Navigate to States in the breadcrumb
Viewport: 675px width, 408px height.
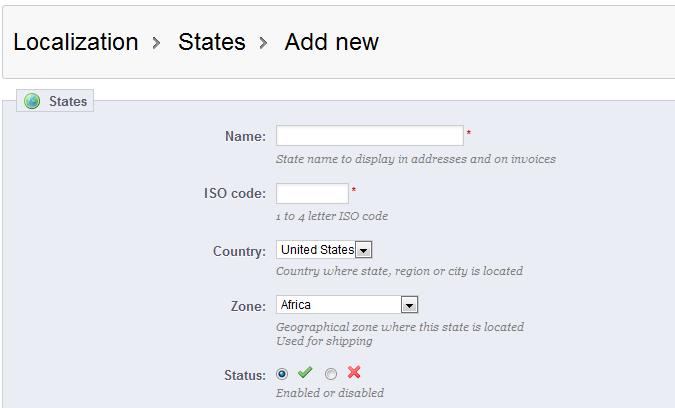(x=212, y=42)
